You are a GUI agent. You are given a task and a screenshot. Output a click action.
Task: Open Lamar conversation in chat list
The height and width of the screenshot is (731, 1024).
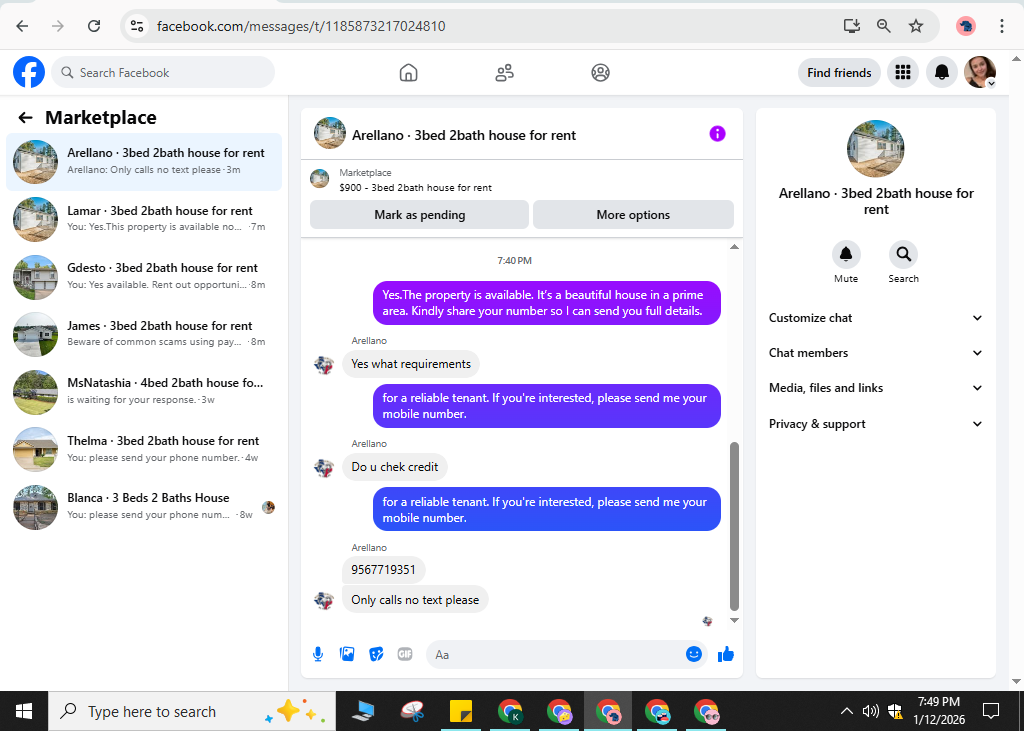(x=144, y=219)
